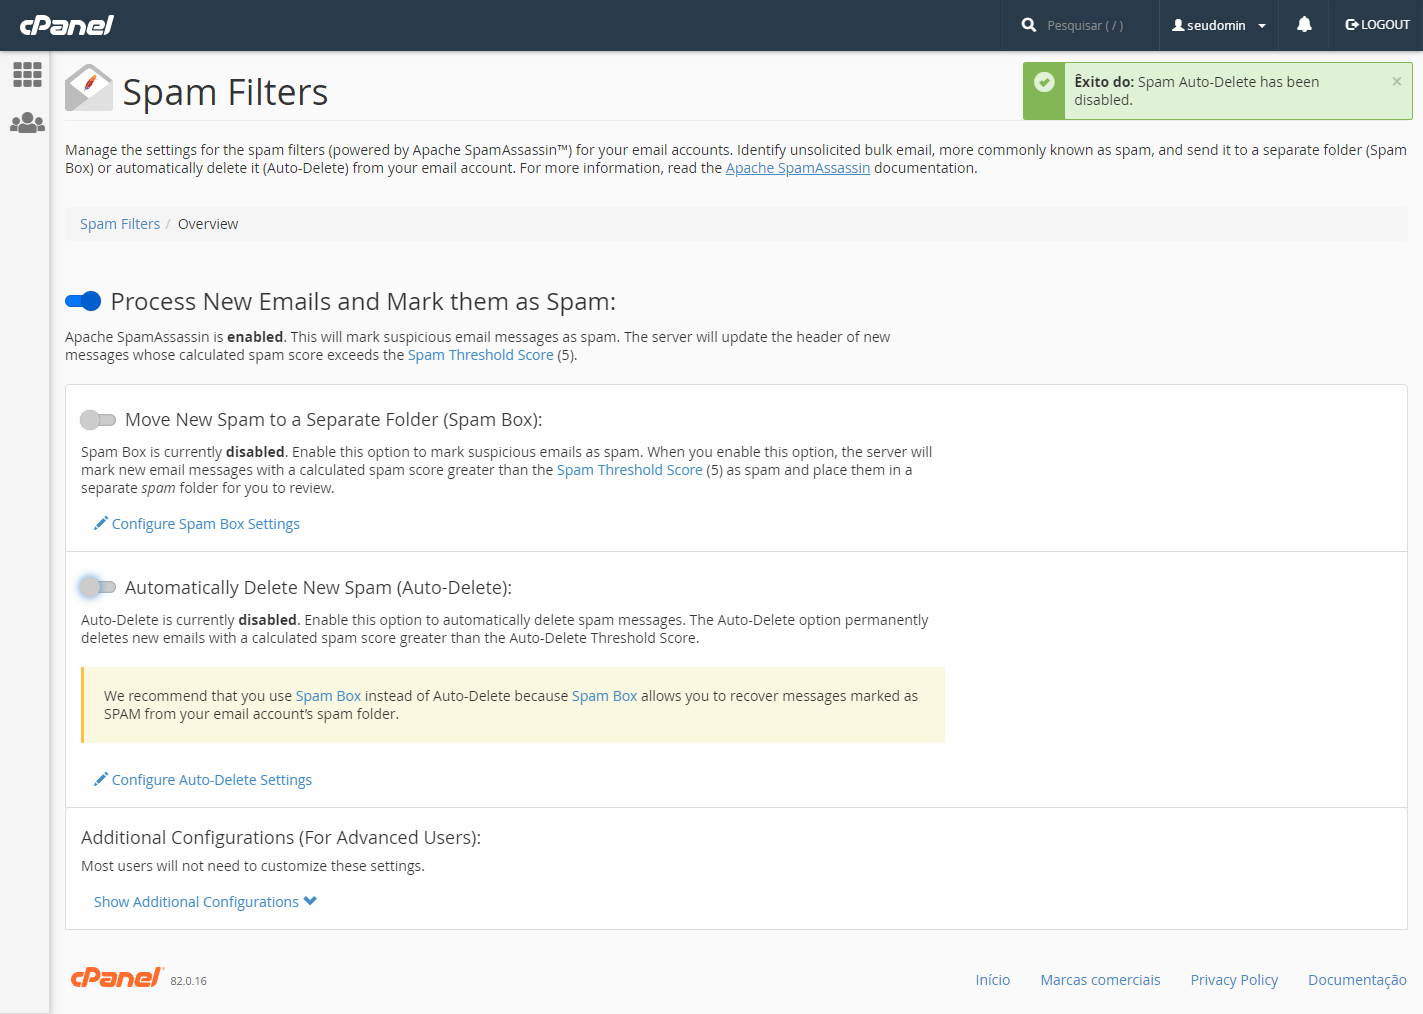
Task: Click Overview breadcrumb text
Action: [208, 224]
